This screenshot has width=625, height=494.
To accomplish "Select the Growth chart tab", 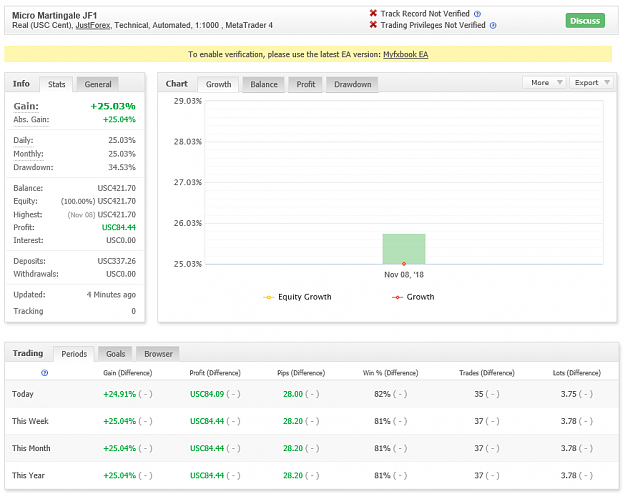I will pos(218,84).
